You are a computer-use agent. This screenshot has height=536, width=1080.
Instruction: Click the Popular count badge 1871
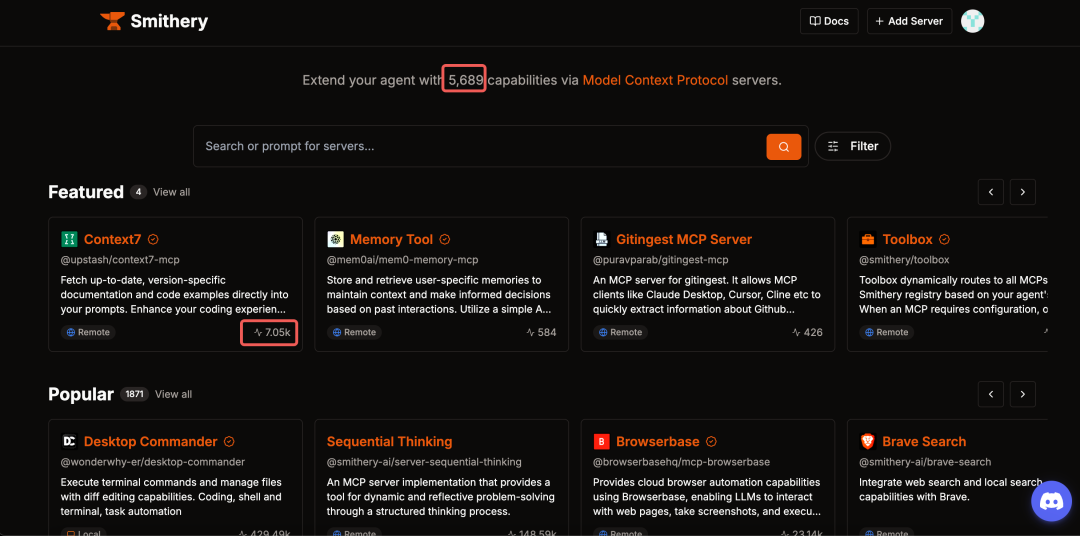click(x=134, y=394)
